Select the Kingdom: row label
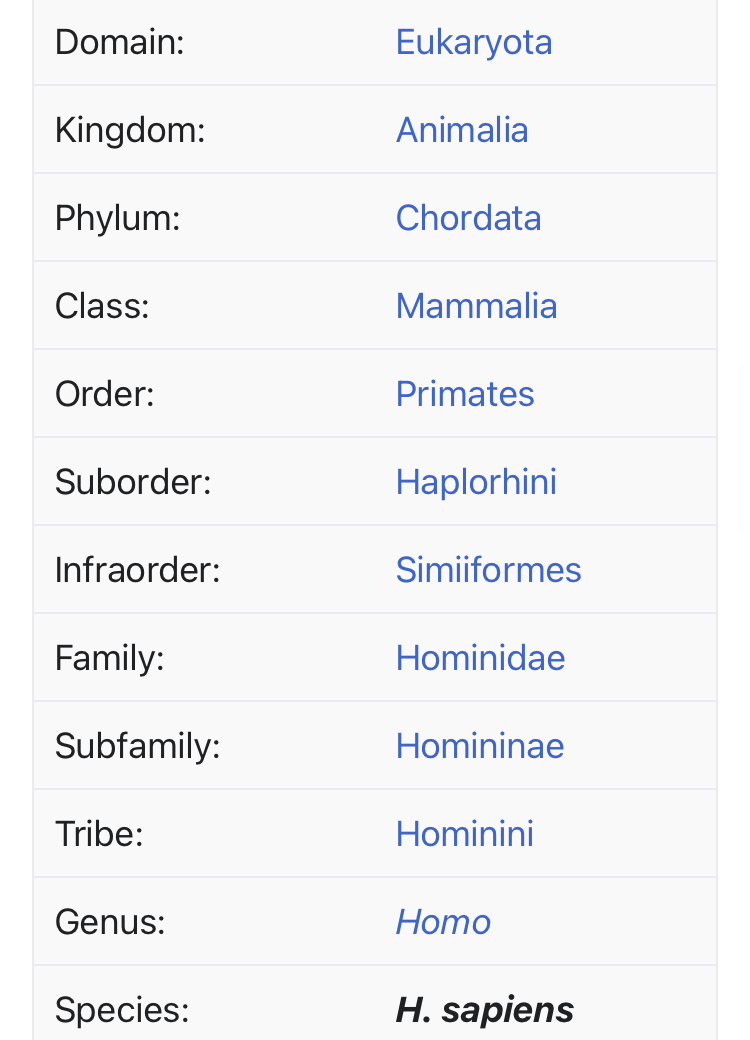The image size is (750, 1040). [x=130, y=130]
